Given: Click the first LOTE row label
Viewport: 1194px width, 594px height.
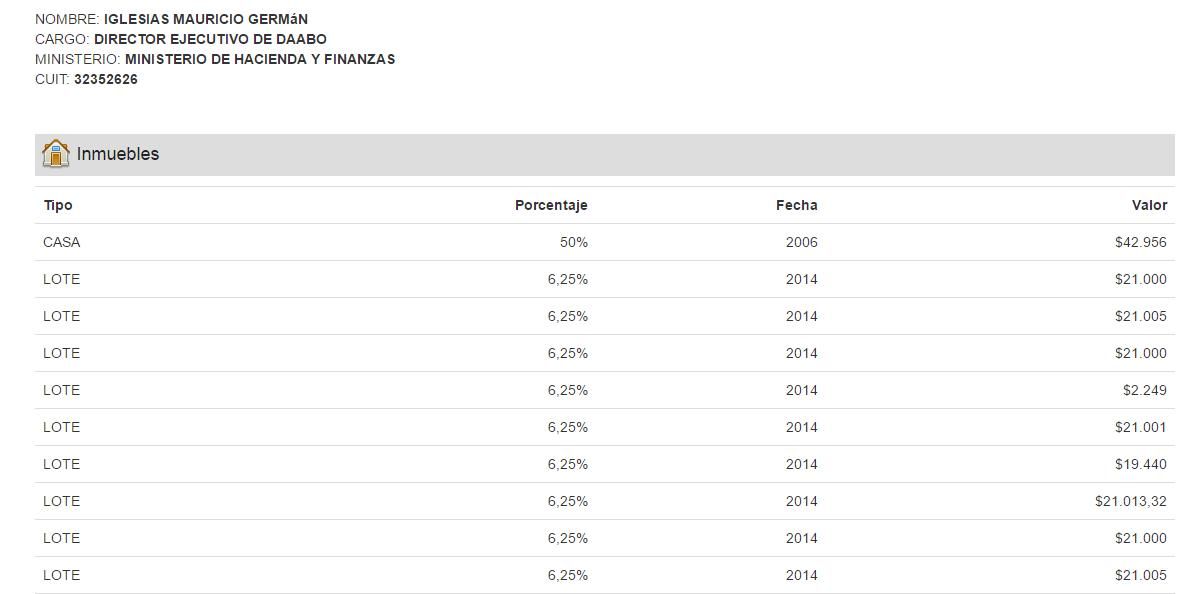Looking at the screenshot, I should point(62,279).
